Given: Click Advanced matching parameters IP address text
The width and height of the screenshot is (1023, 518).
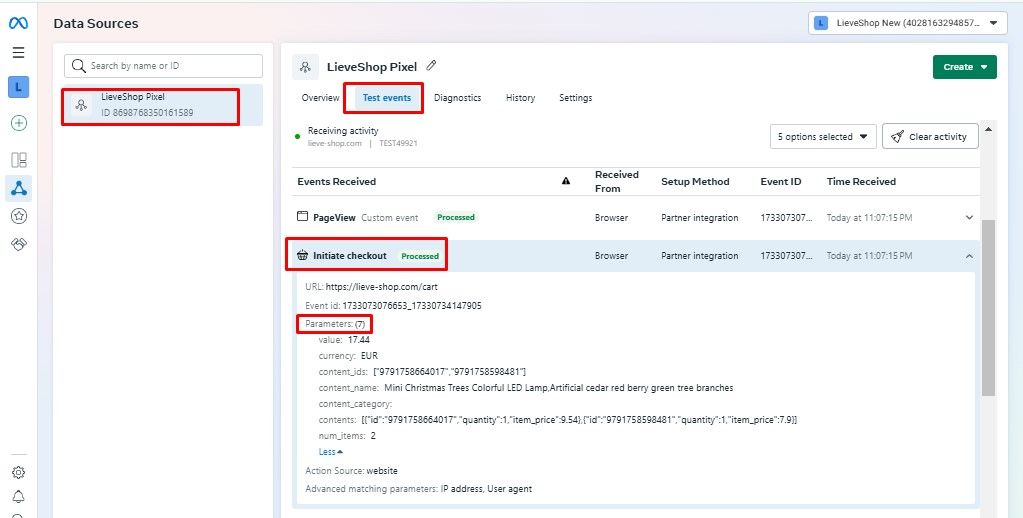Looking at the screenshot, I should (x=418, y=489).
